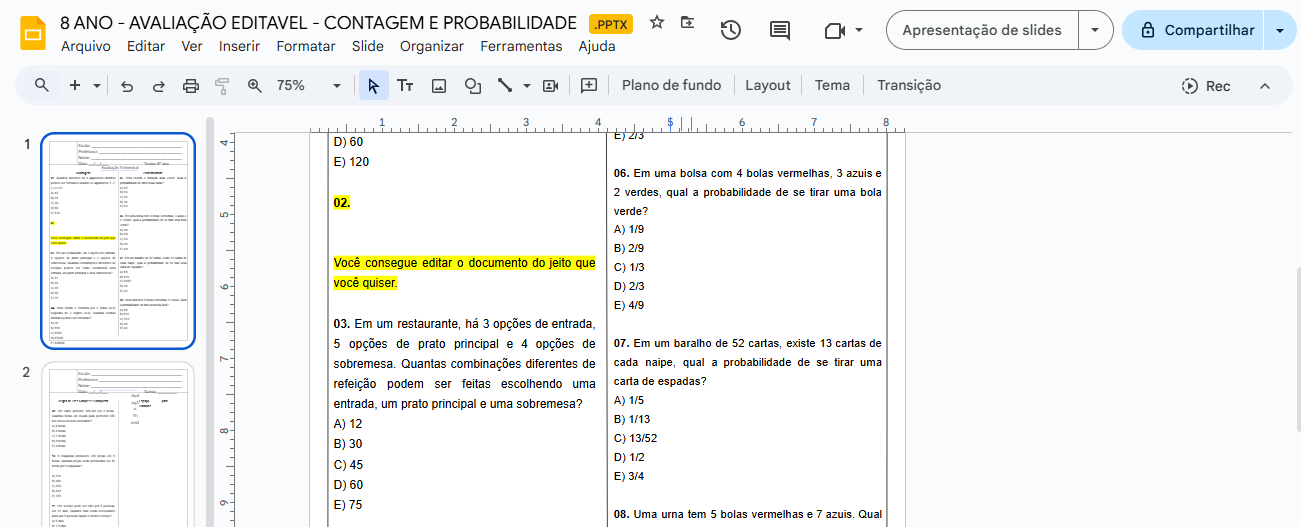
Task: Click answer 'C) 13/52'
Action: [x=635, y=438]
